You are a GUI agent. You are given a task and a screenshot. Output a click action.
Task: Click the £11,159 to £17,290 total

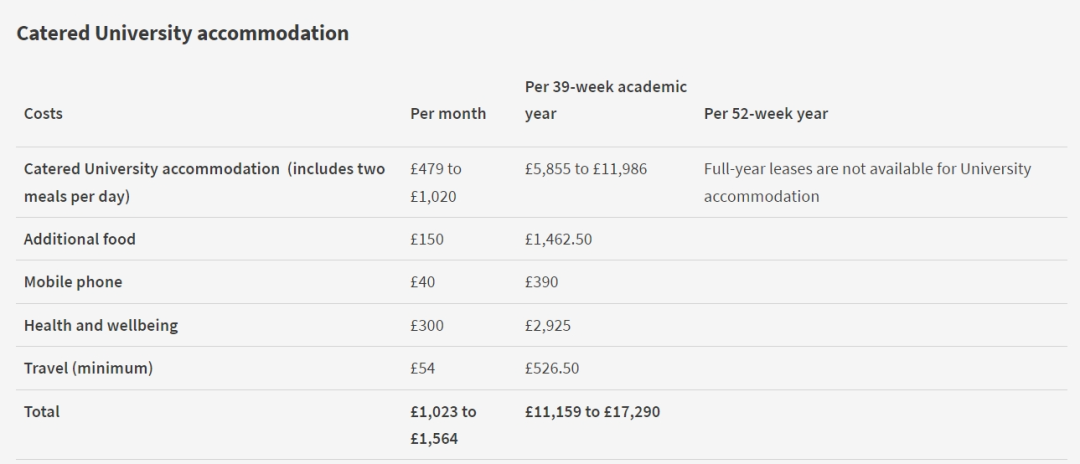[592, 411]
